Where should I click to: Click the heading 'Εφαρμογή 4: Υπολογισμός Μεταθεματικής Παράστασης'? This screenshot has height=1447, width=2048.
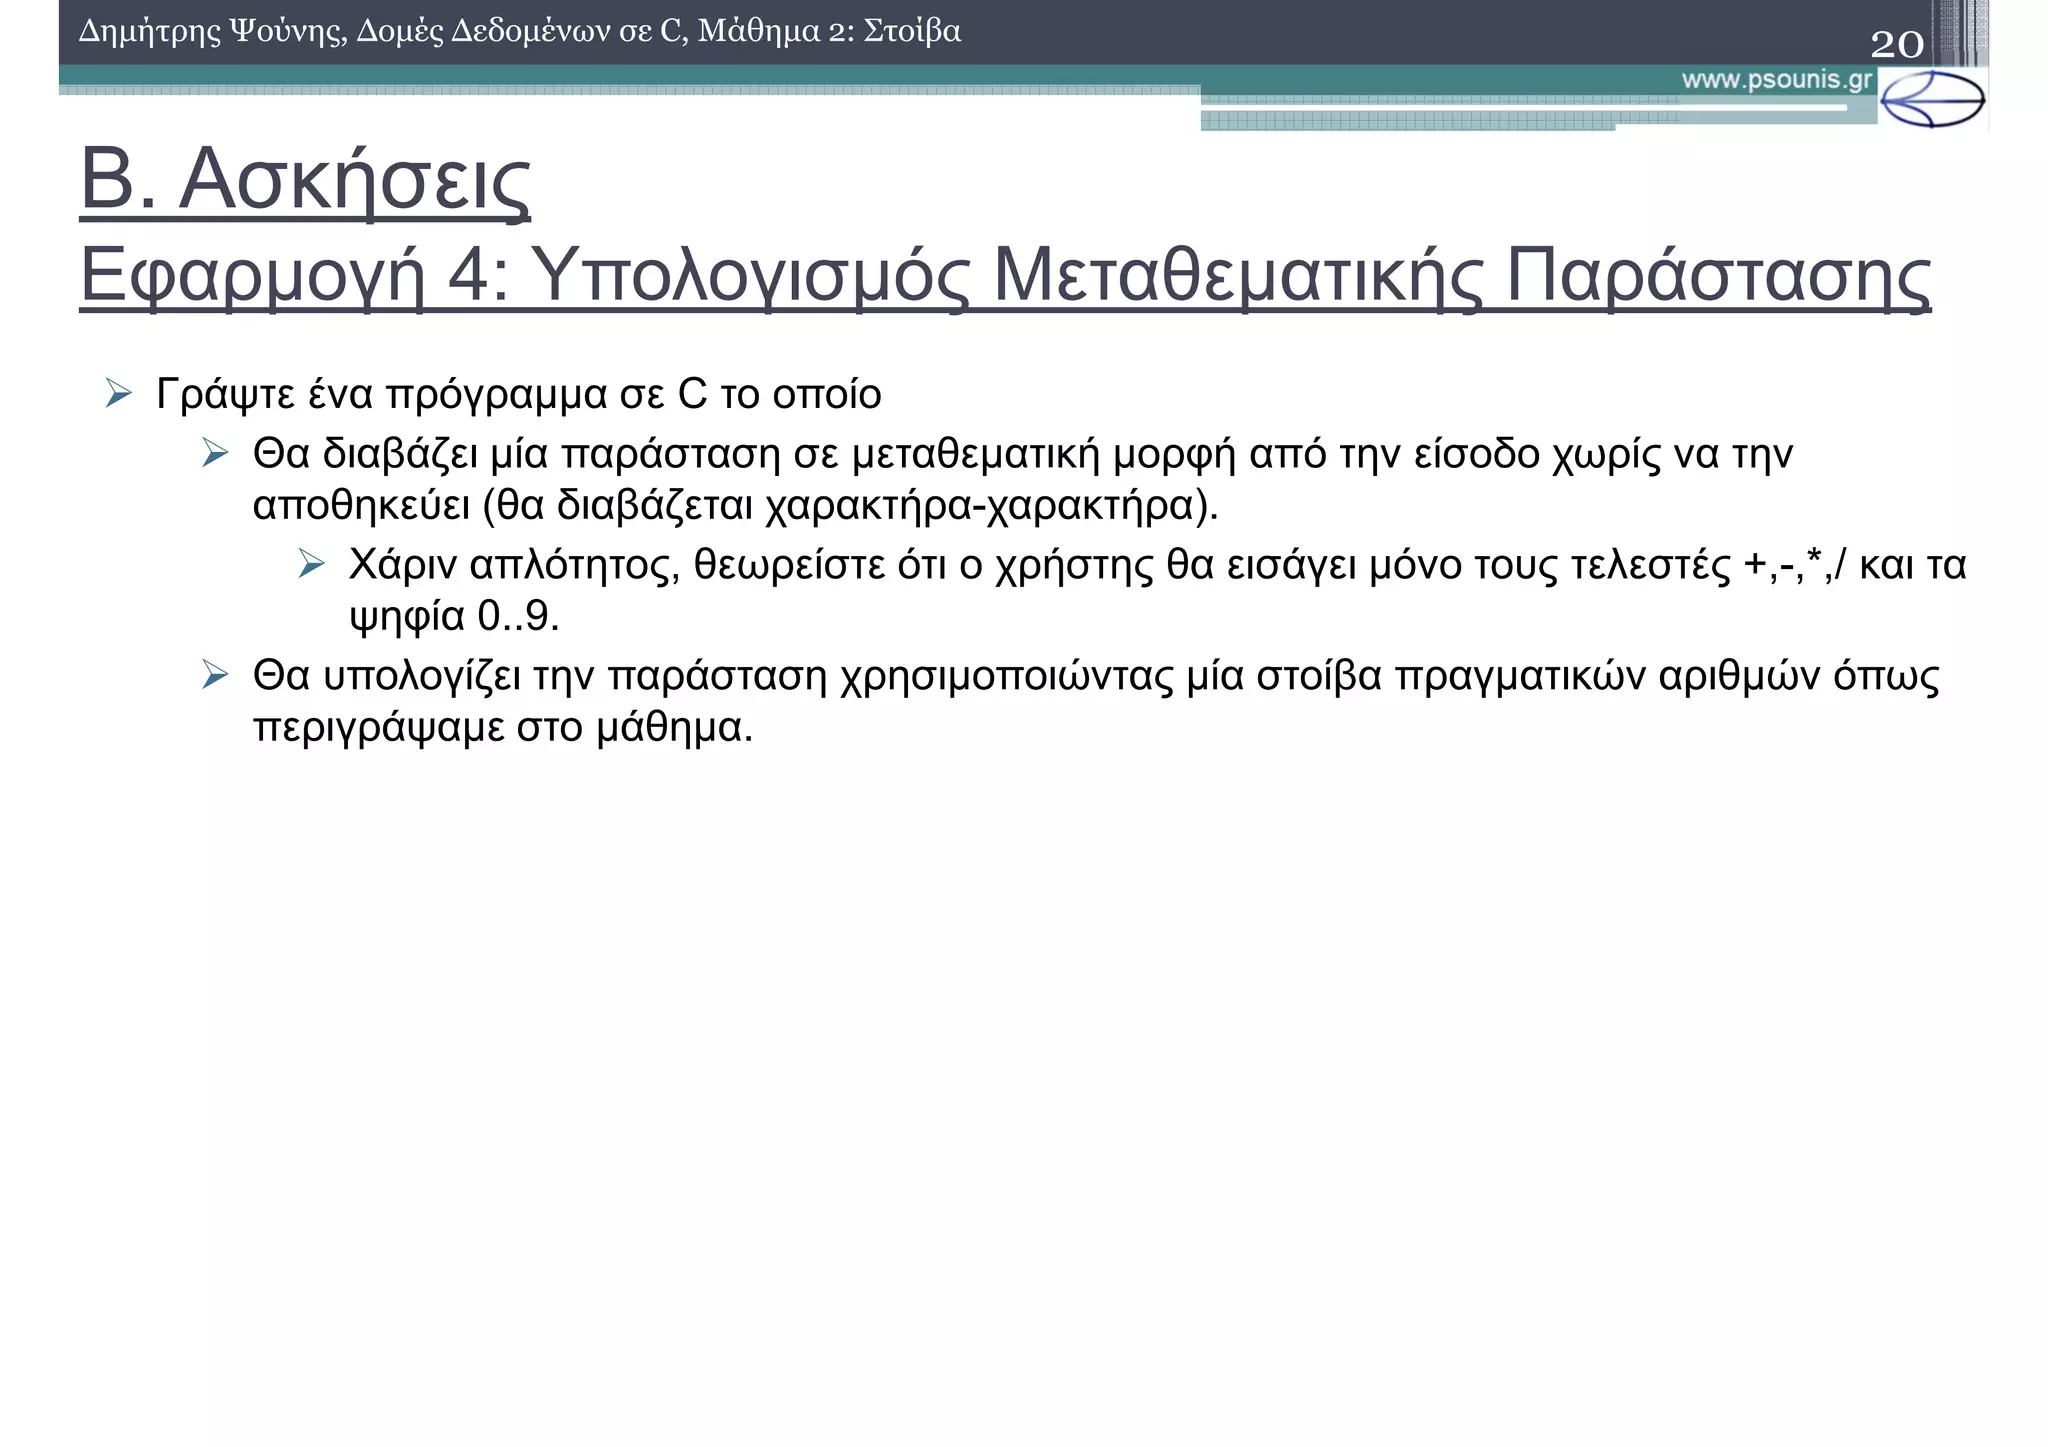[1005, 276]
